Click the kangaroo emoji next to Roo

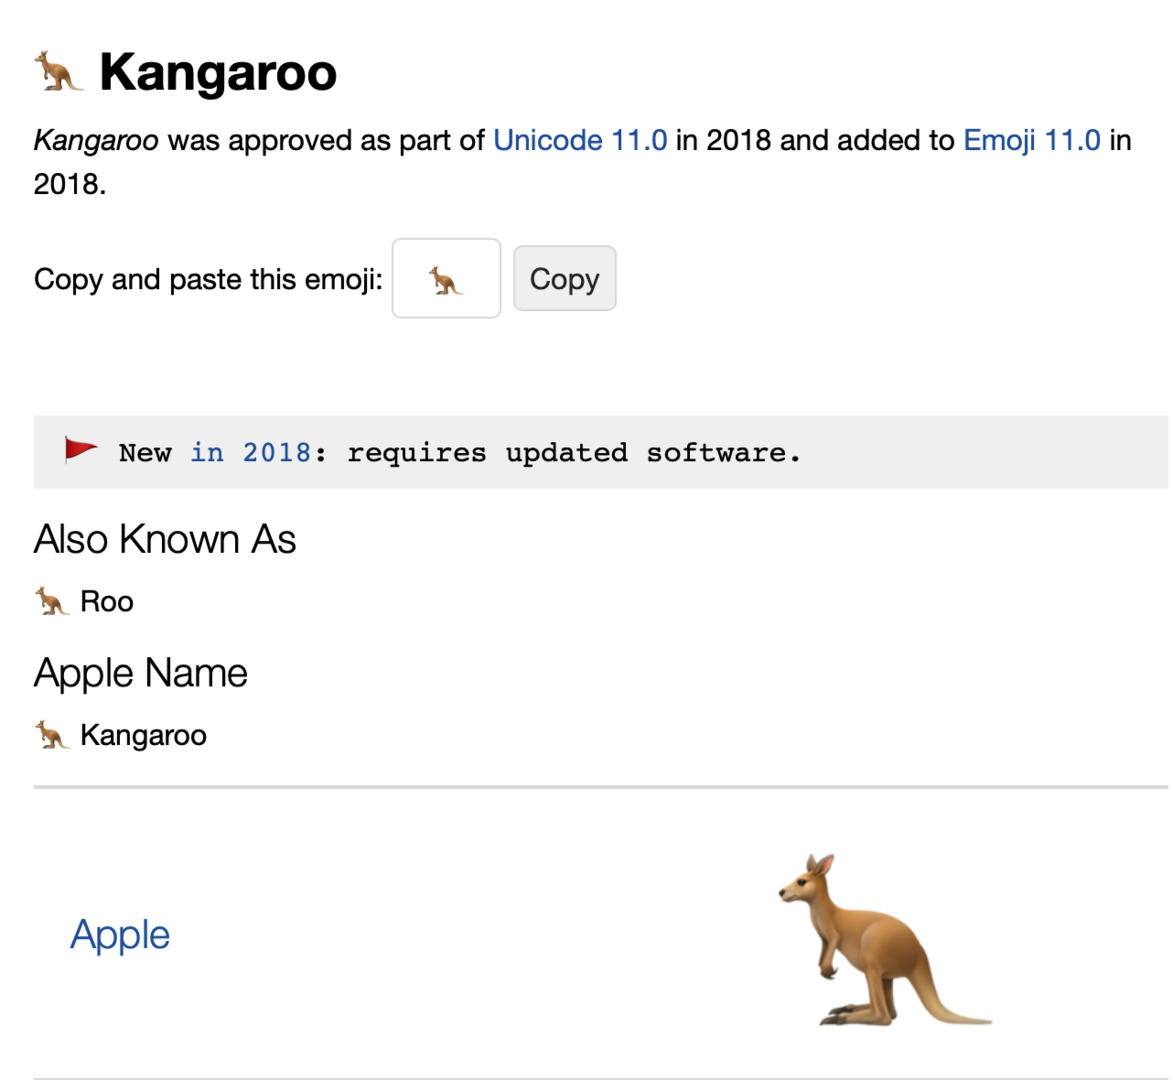coord(52,602)
